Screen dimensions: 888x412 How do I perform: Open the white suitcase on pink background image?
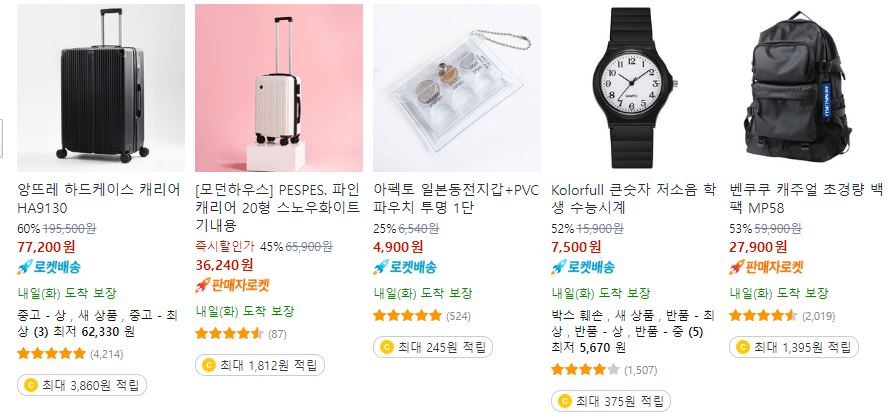(x=279, y=88)
